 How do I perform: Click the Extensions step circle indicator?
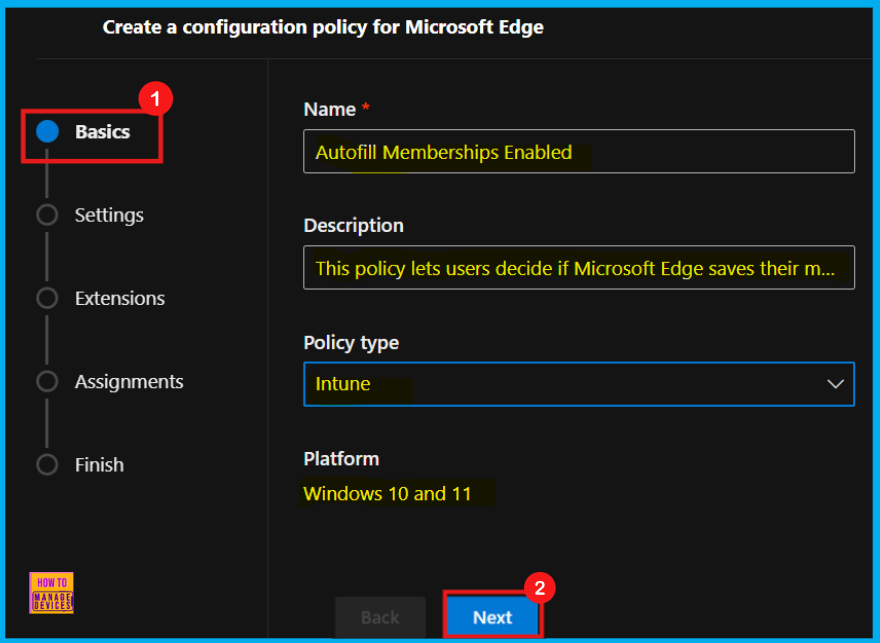tap(47, 298)
